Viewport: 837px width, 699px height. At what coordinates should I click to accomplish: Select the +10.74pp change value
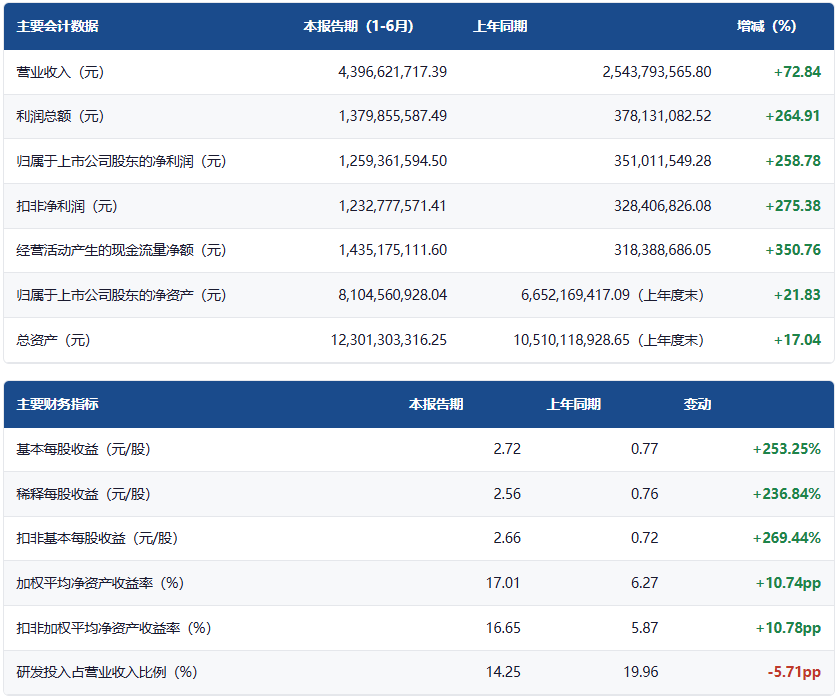point(788,583)
